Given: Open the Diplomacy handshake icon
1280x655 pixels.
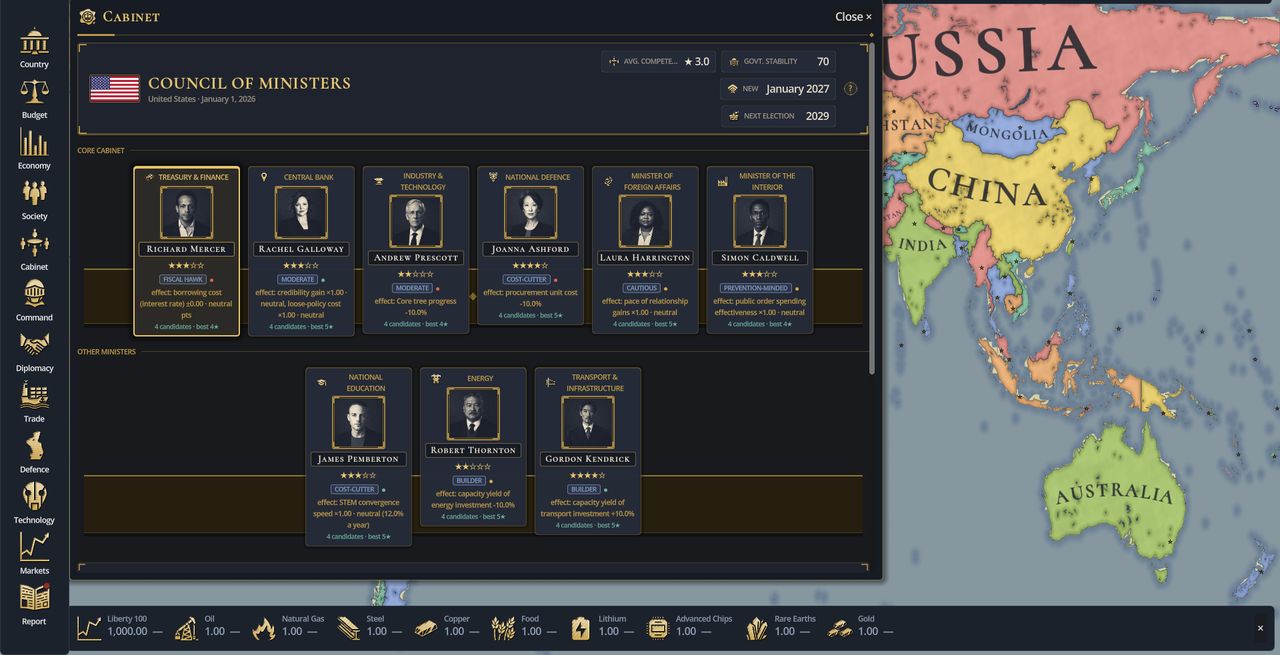Looking at the screenshot, I should pyautogui.click(x=34, y=345).
